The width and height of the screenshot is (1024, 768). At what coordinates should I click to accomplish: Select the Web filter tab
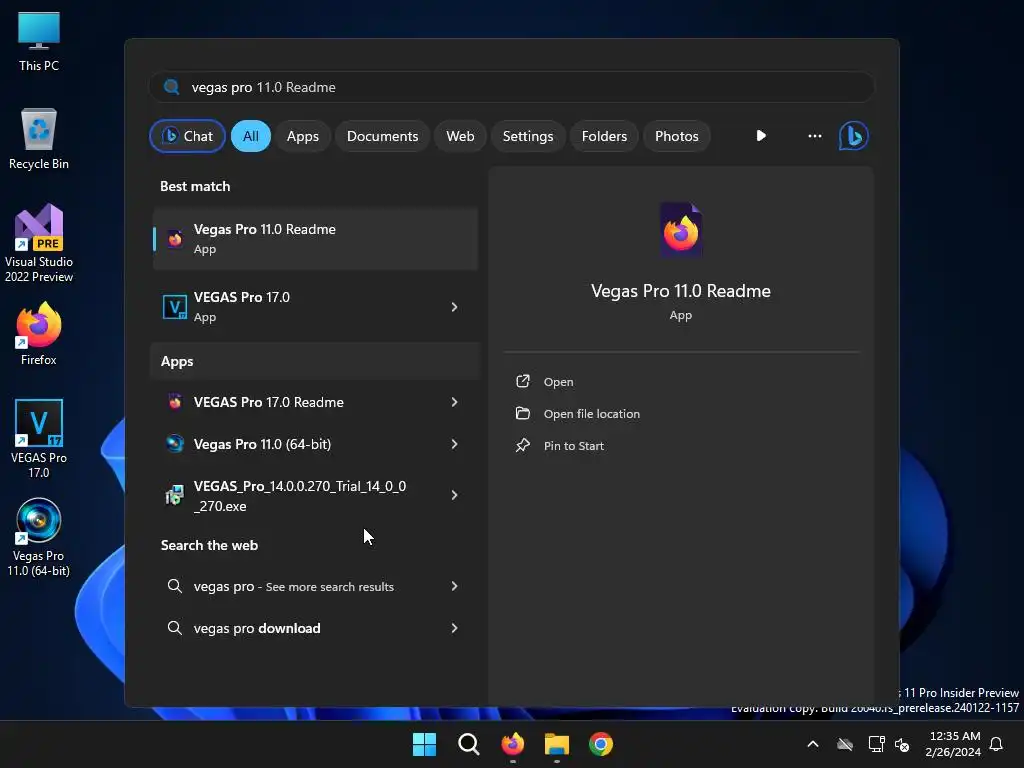click(460, 136)
